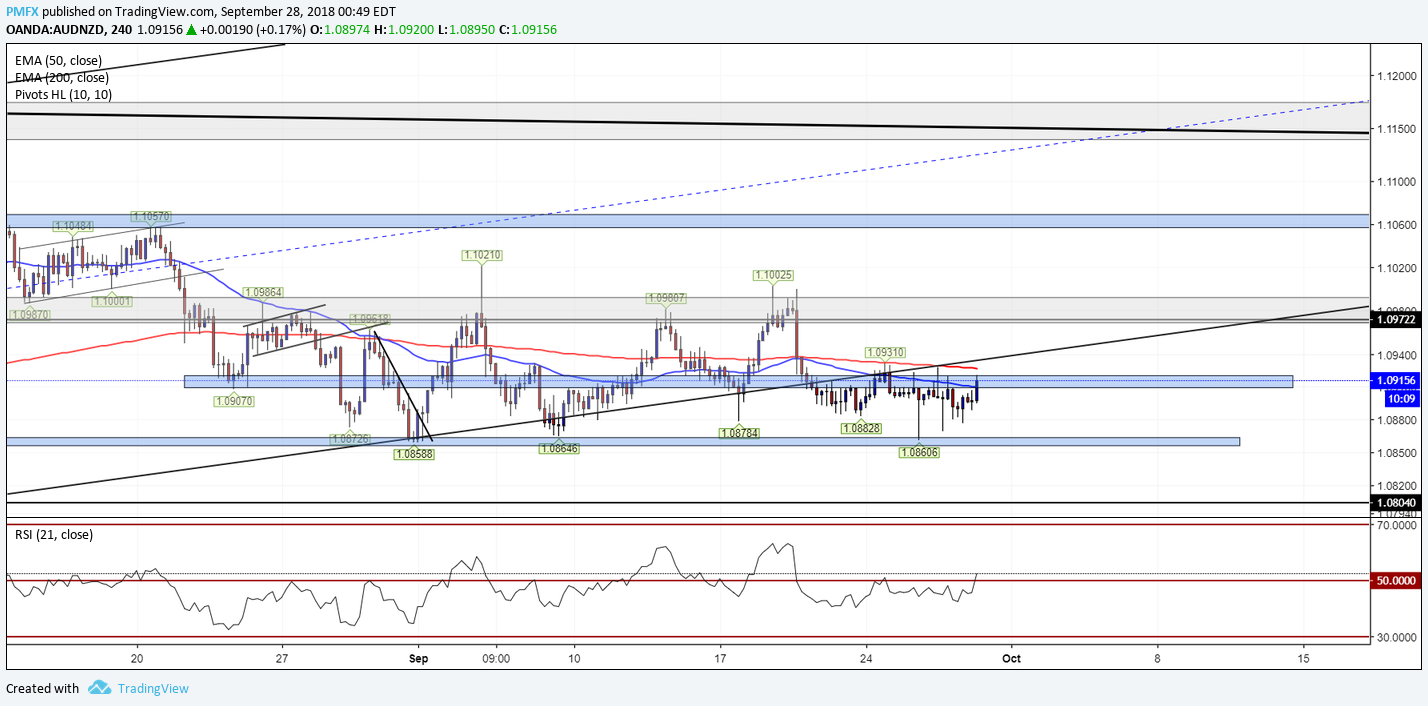Click the 70.0000 RSI axis label
The width and height of the screenshot is (1428, 706).
pyautogui.click(x=1398, y=524)
